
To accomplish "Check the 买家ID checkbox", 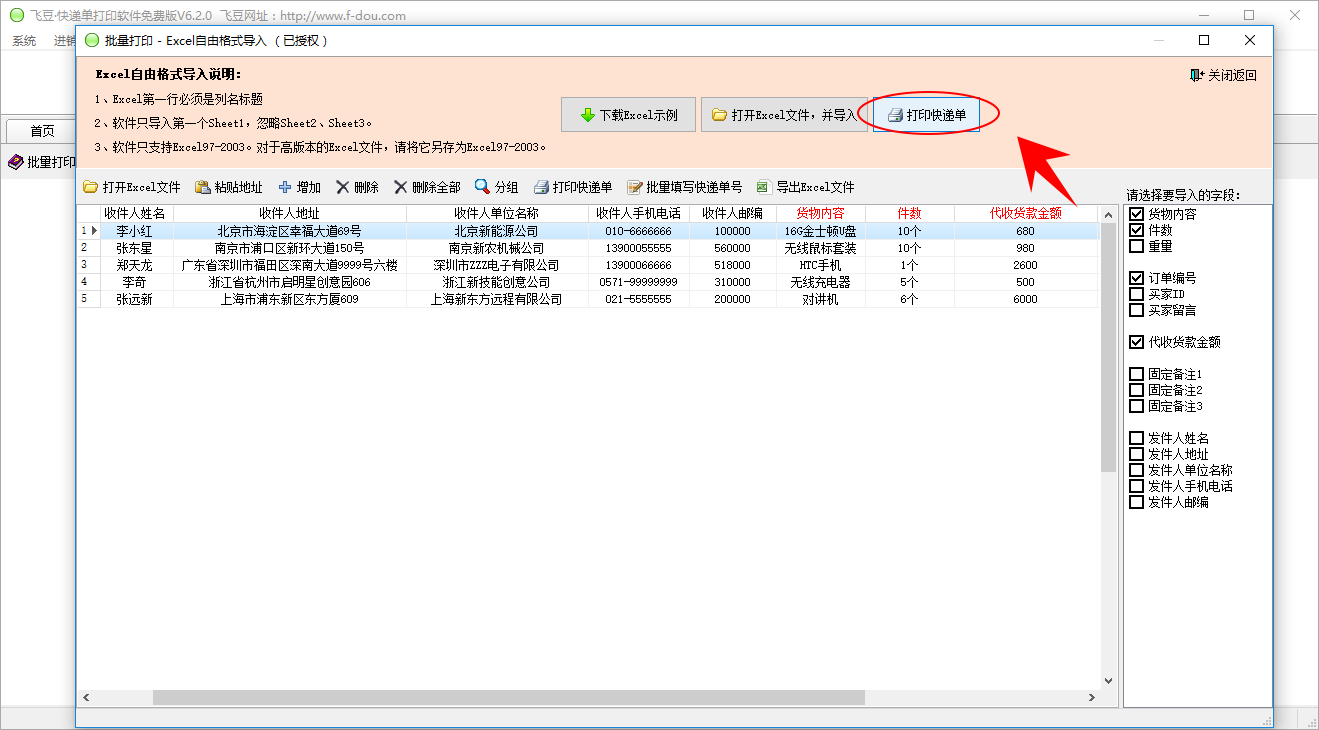I will point(1136,294).
